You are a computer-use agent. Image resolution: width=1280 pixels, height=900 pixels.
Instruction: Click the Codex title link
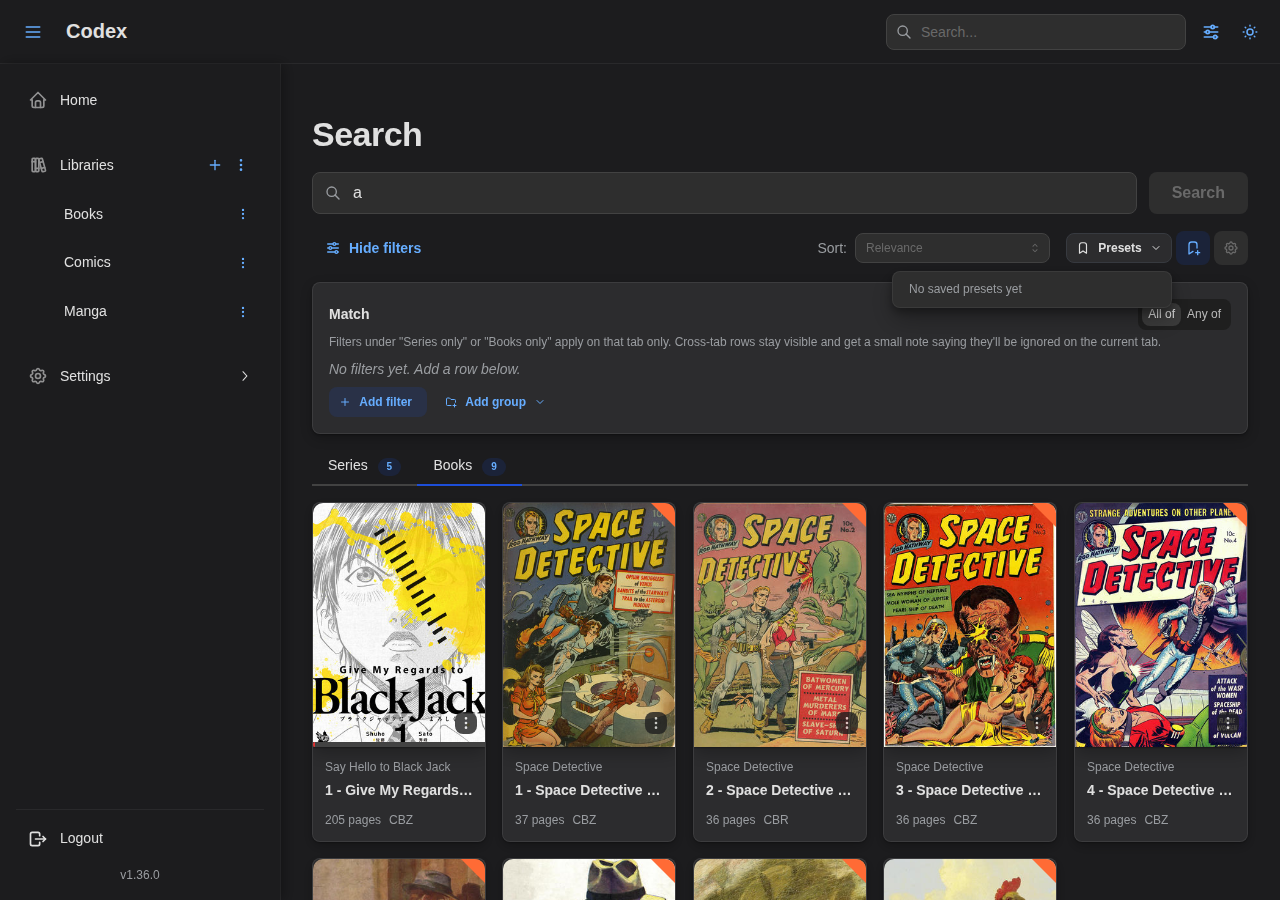(x=96, y=31)
